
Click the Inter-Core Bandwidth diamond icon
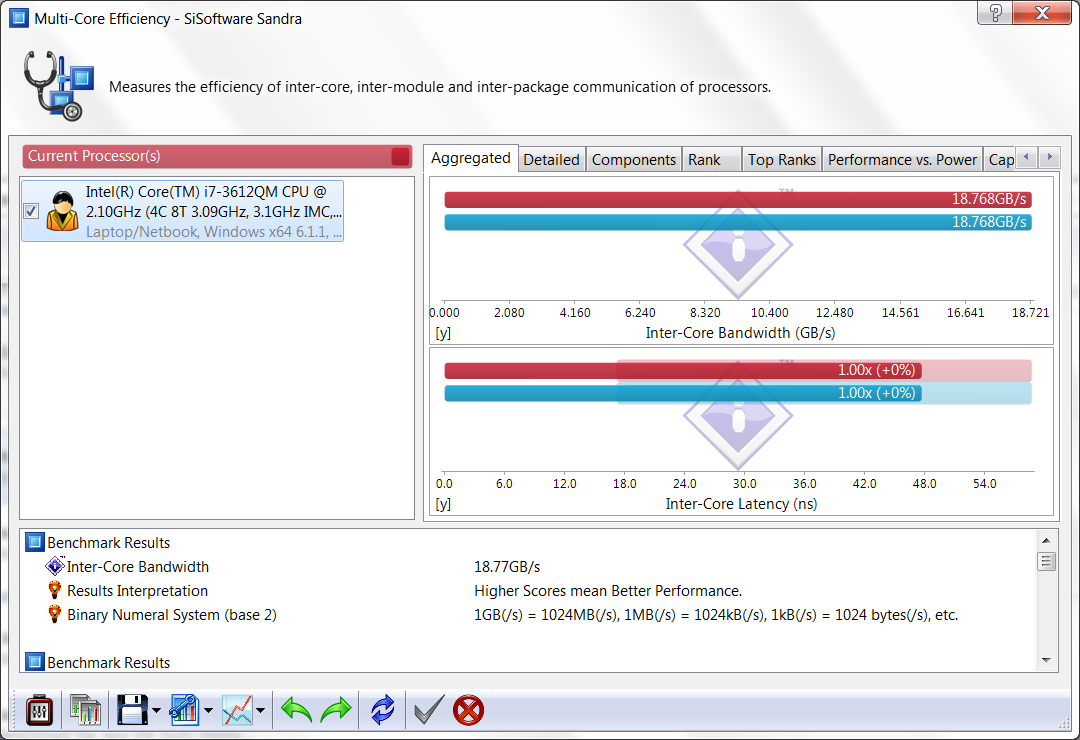click(54, 566)
